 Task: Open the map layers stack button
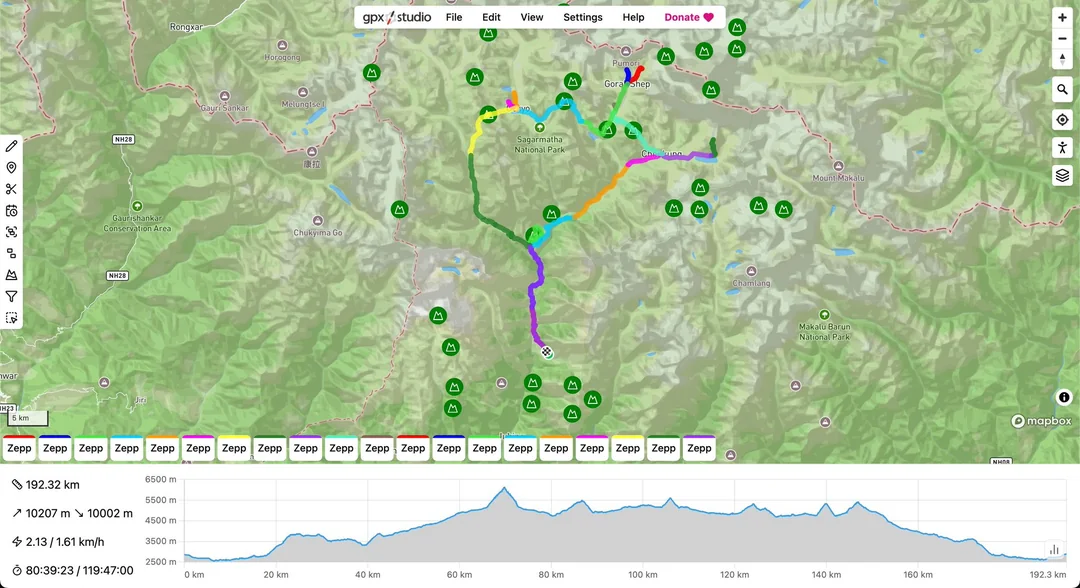(x=1062, y=176)
